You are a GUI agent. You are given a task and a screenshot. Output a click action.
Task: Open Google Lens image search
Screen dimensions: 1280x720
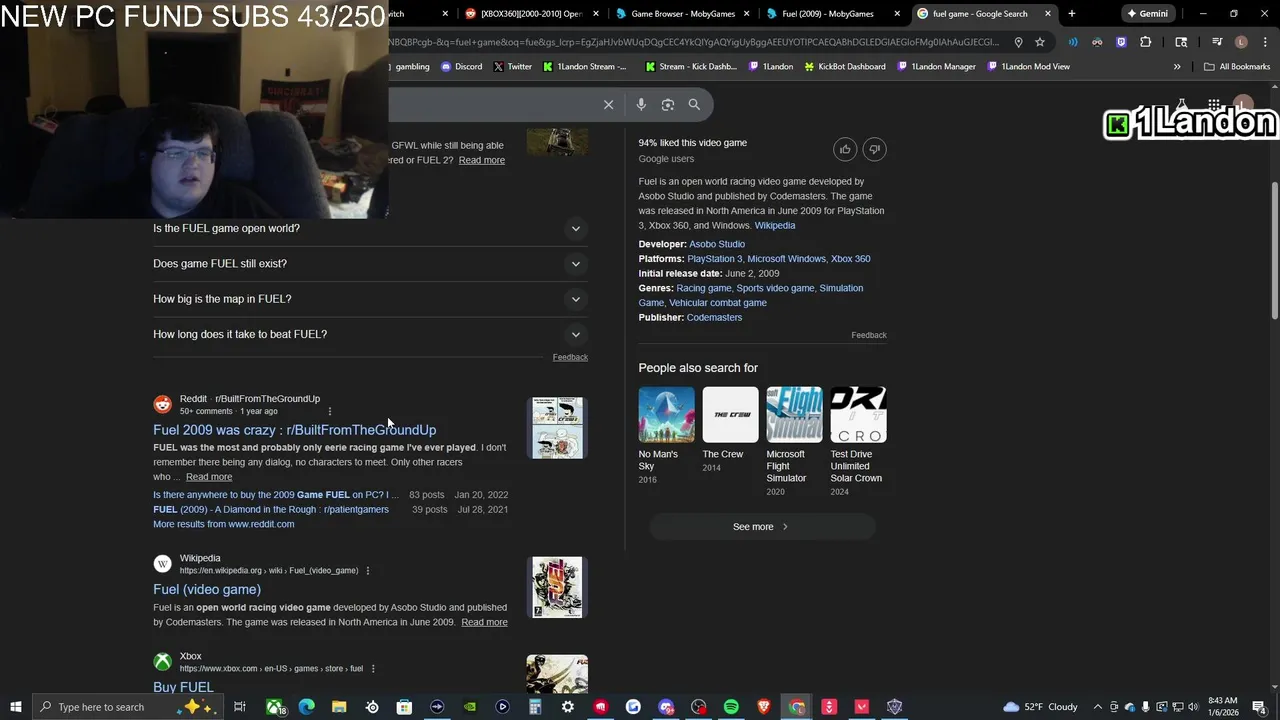click(668, 104)
